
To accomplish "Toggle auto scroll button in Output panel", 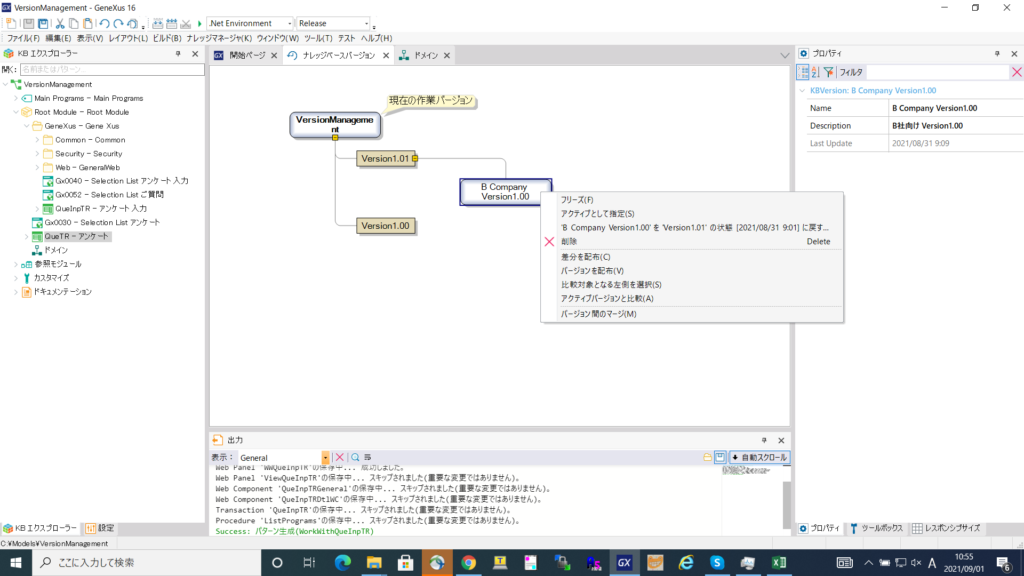I will pos(760,457).
